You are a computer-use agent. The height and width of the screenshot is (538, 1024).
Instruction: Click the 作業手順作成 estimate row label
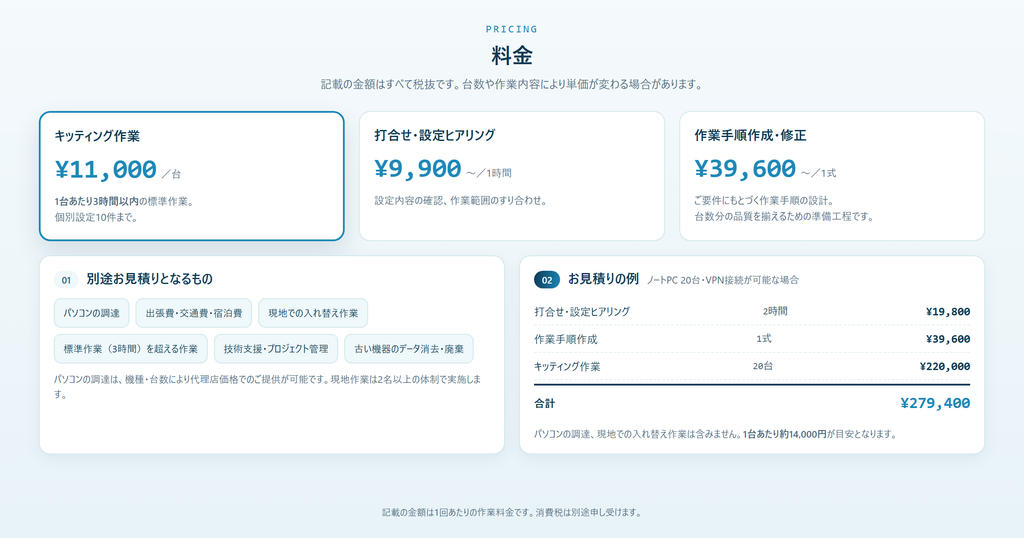pyautogui.click(x=566, y=340)
